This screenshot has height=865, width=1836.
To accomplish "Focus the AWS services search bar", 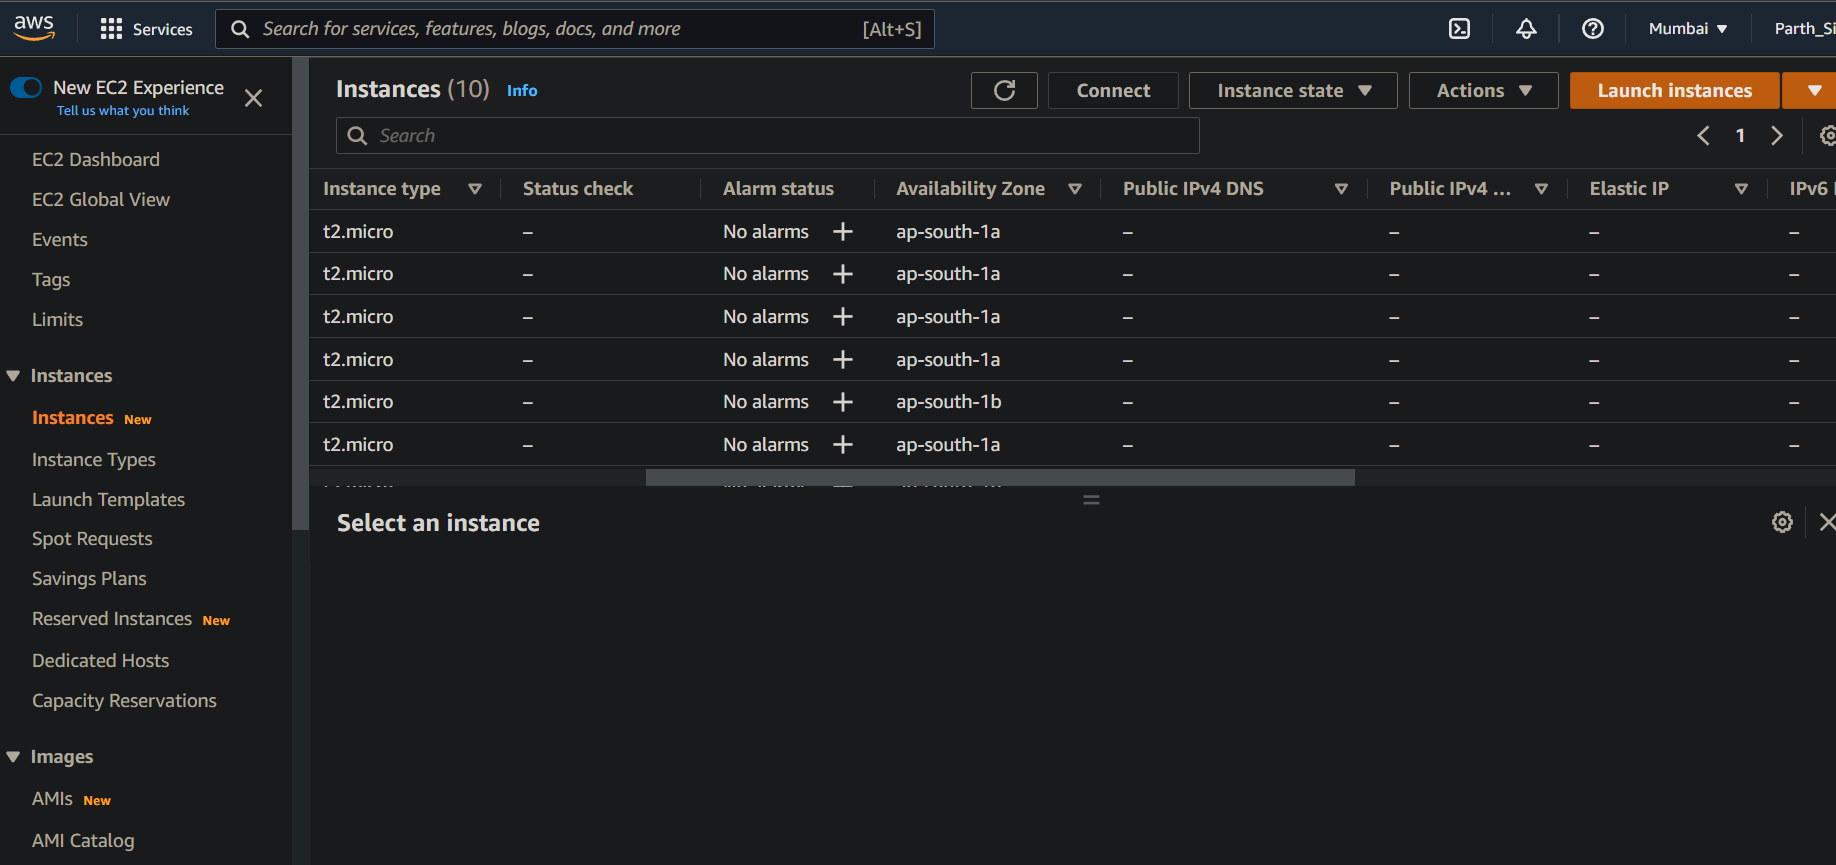I will pos(575,29).
